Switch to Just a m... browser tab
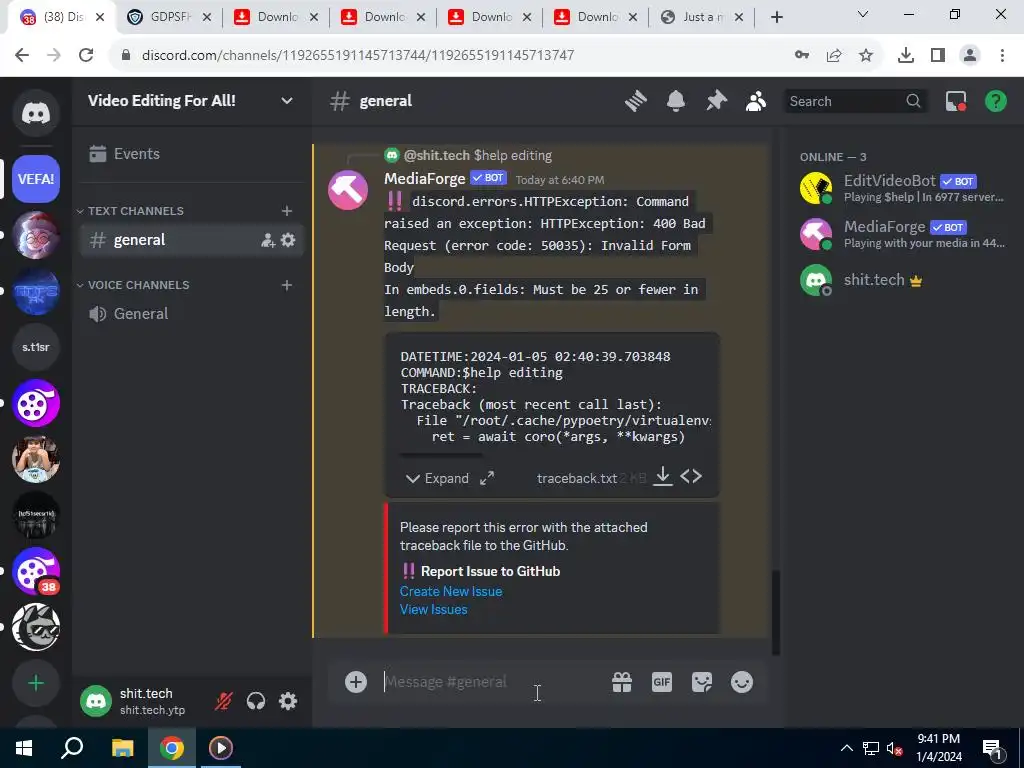1024x768 pixels. pyautogui.click(x=702, y=17)
